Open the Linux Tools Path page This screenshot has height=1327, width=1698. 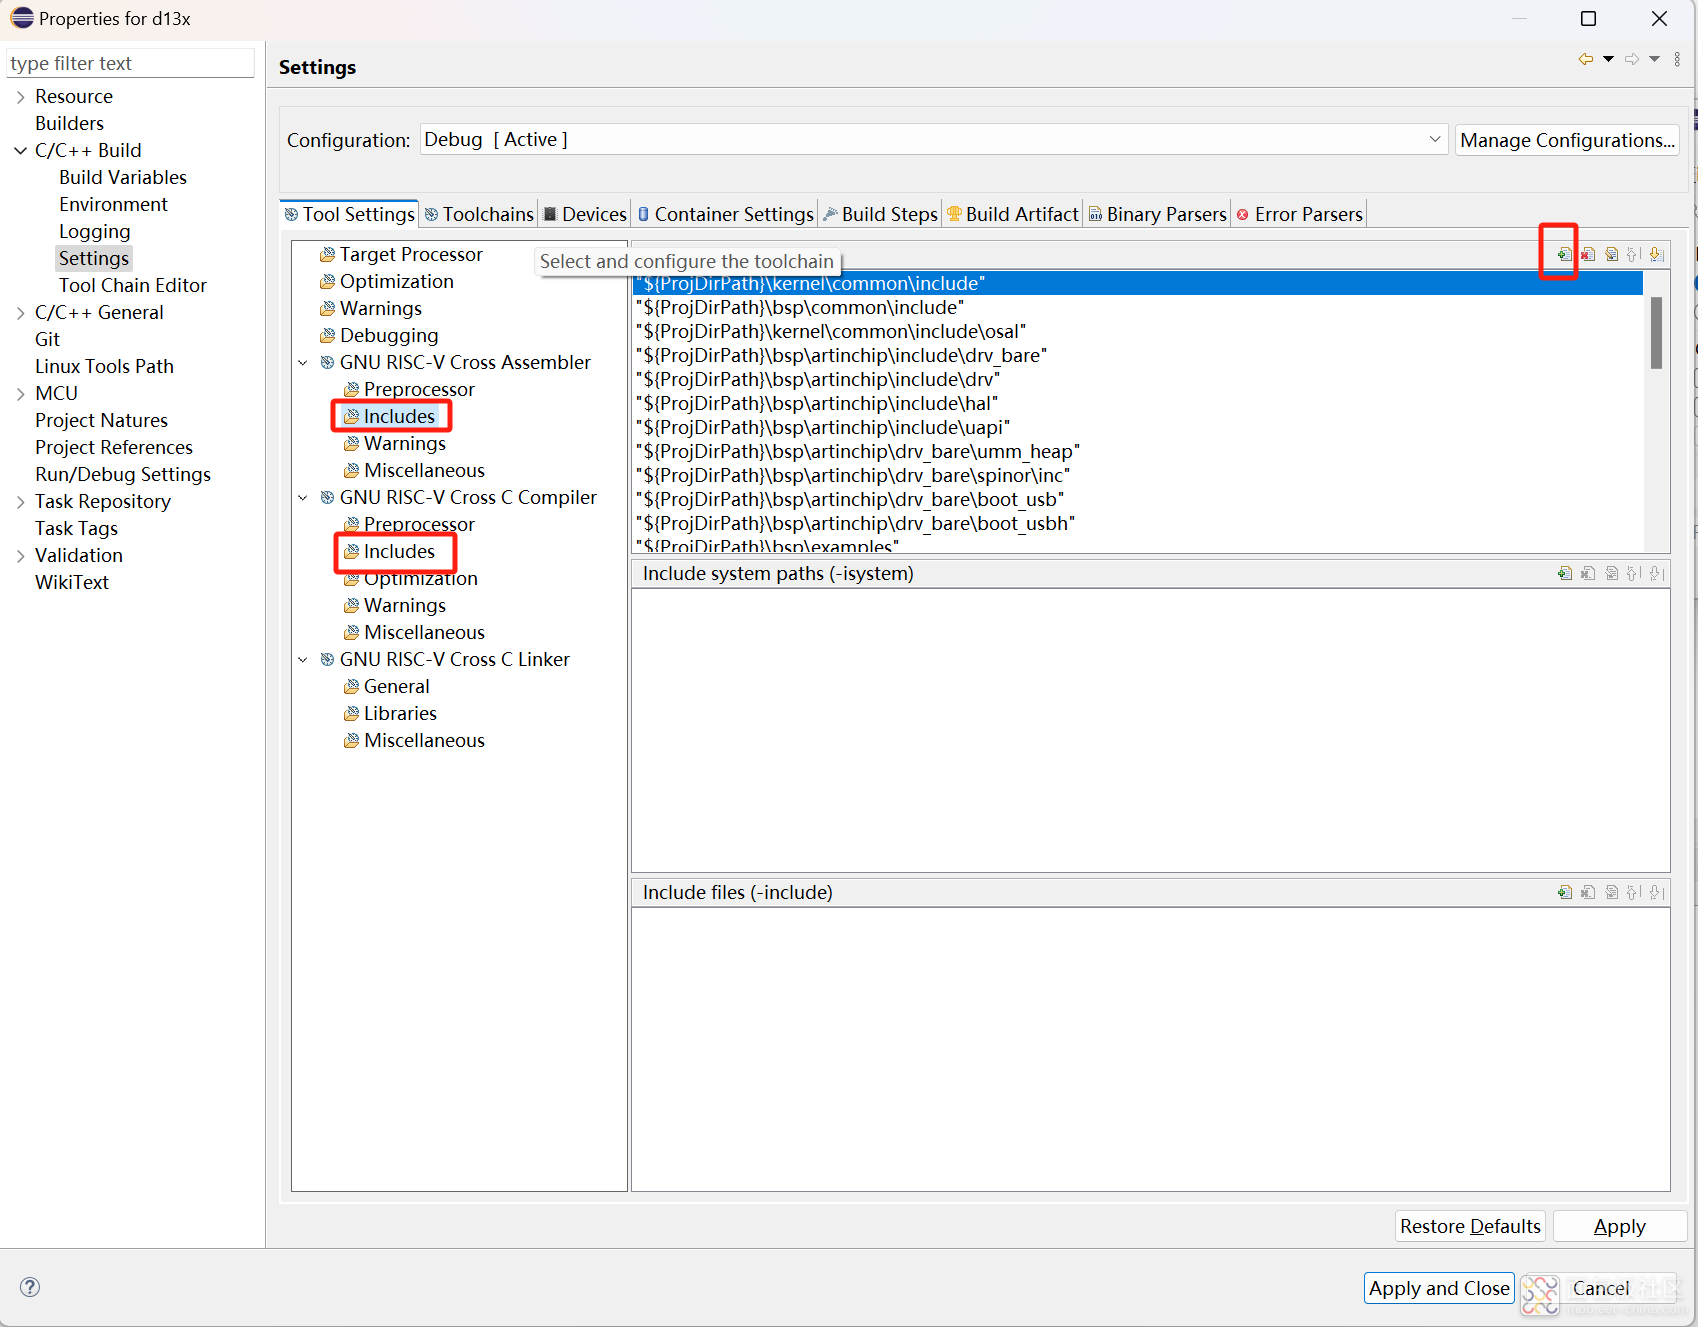104,367
